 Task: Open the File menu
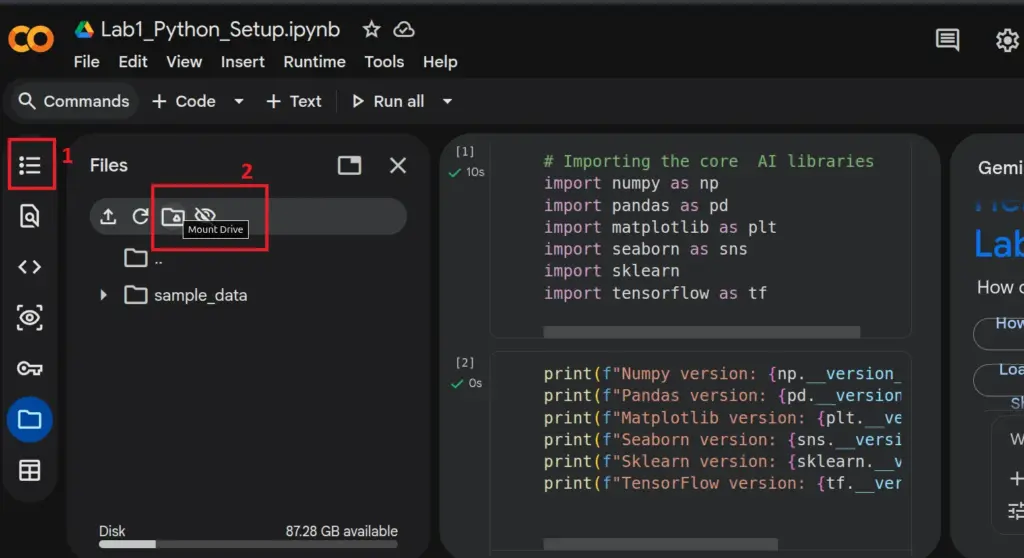[87, 62]
